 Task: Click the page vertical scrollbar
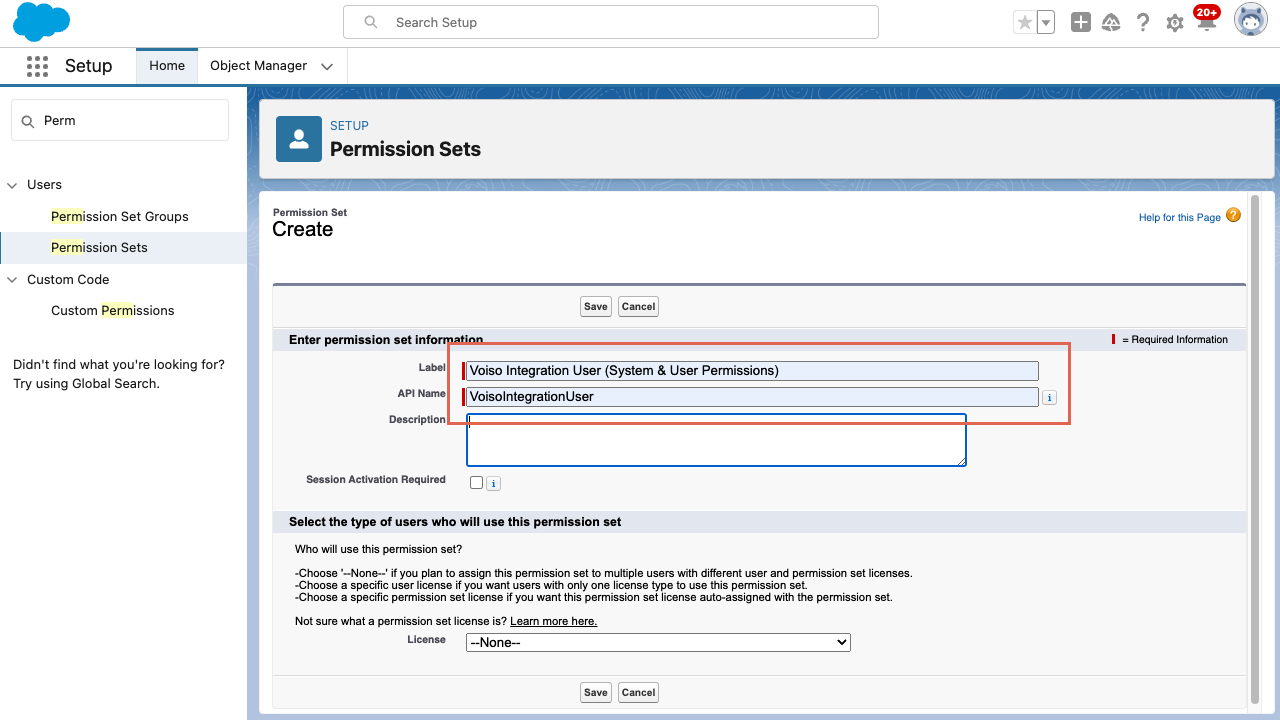click(x=1256, y=450)
